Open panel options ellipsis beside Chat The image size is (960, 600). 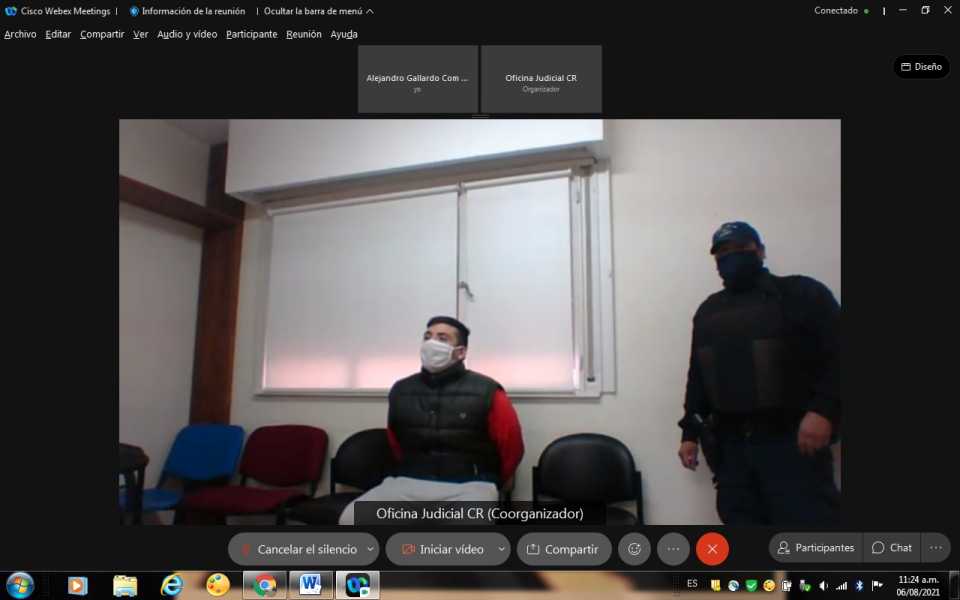pos(935,548)
